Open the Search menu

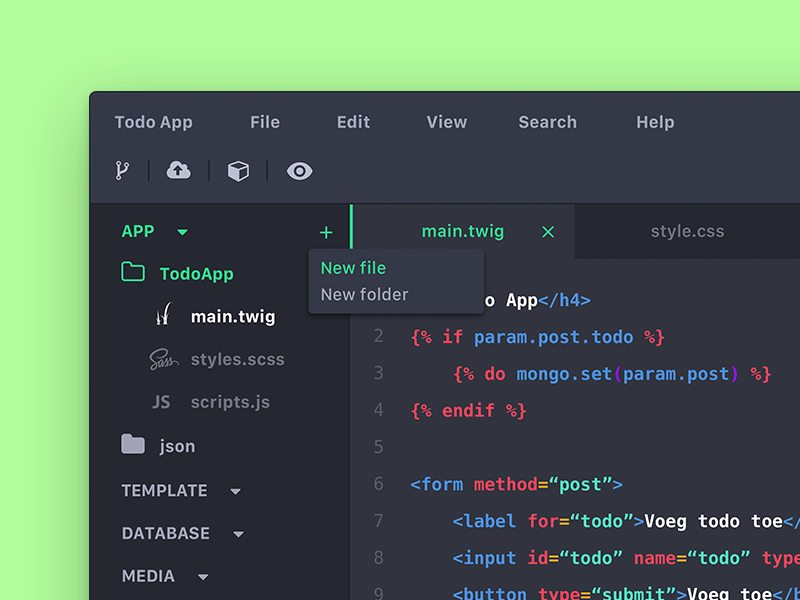pos(547,122)
